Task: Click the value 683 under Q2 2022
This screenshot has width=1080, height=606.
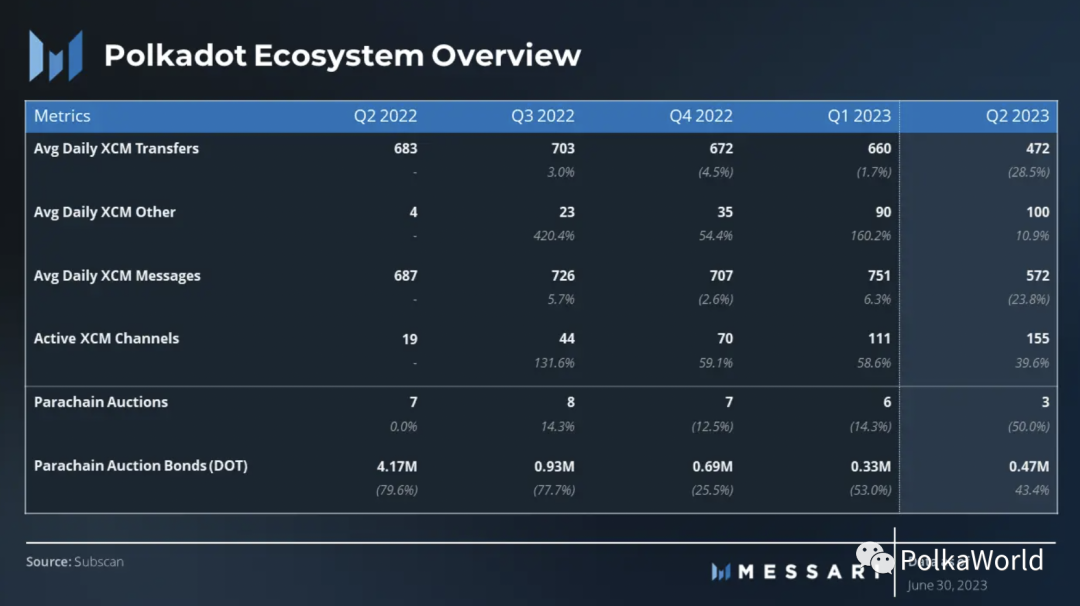Action: [x=405, y=149]
